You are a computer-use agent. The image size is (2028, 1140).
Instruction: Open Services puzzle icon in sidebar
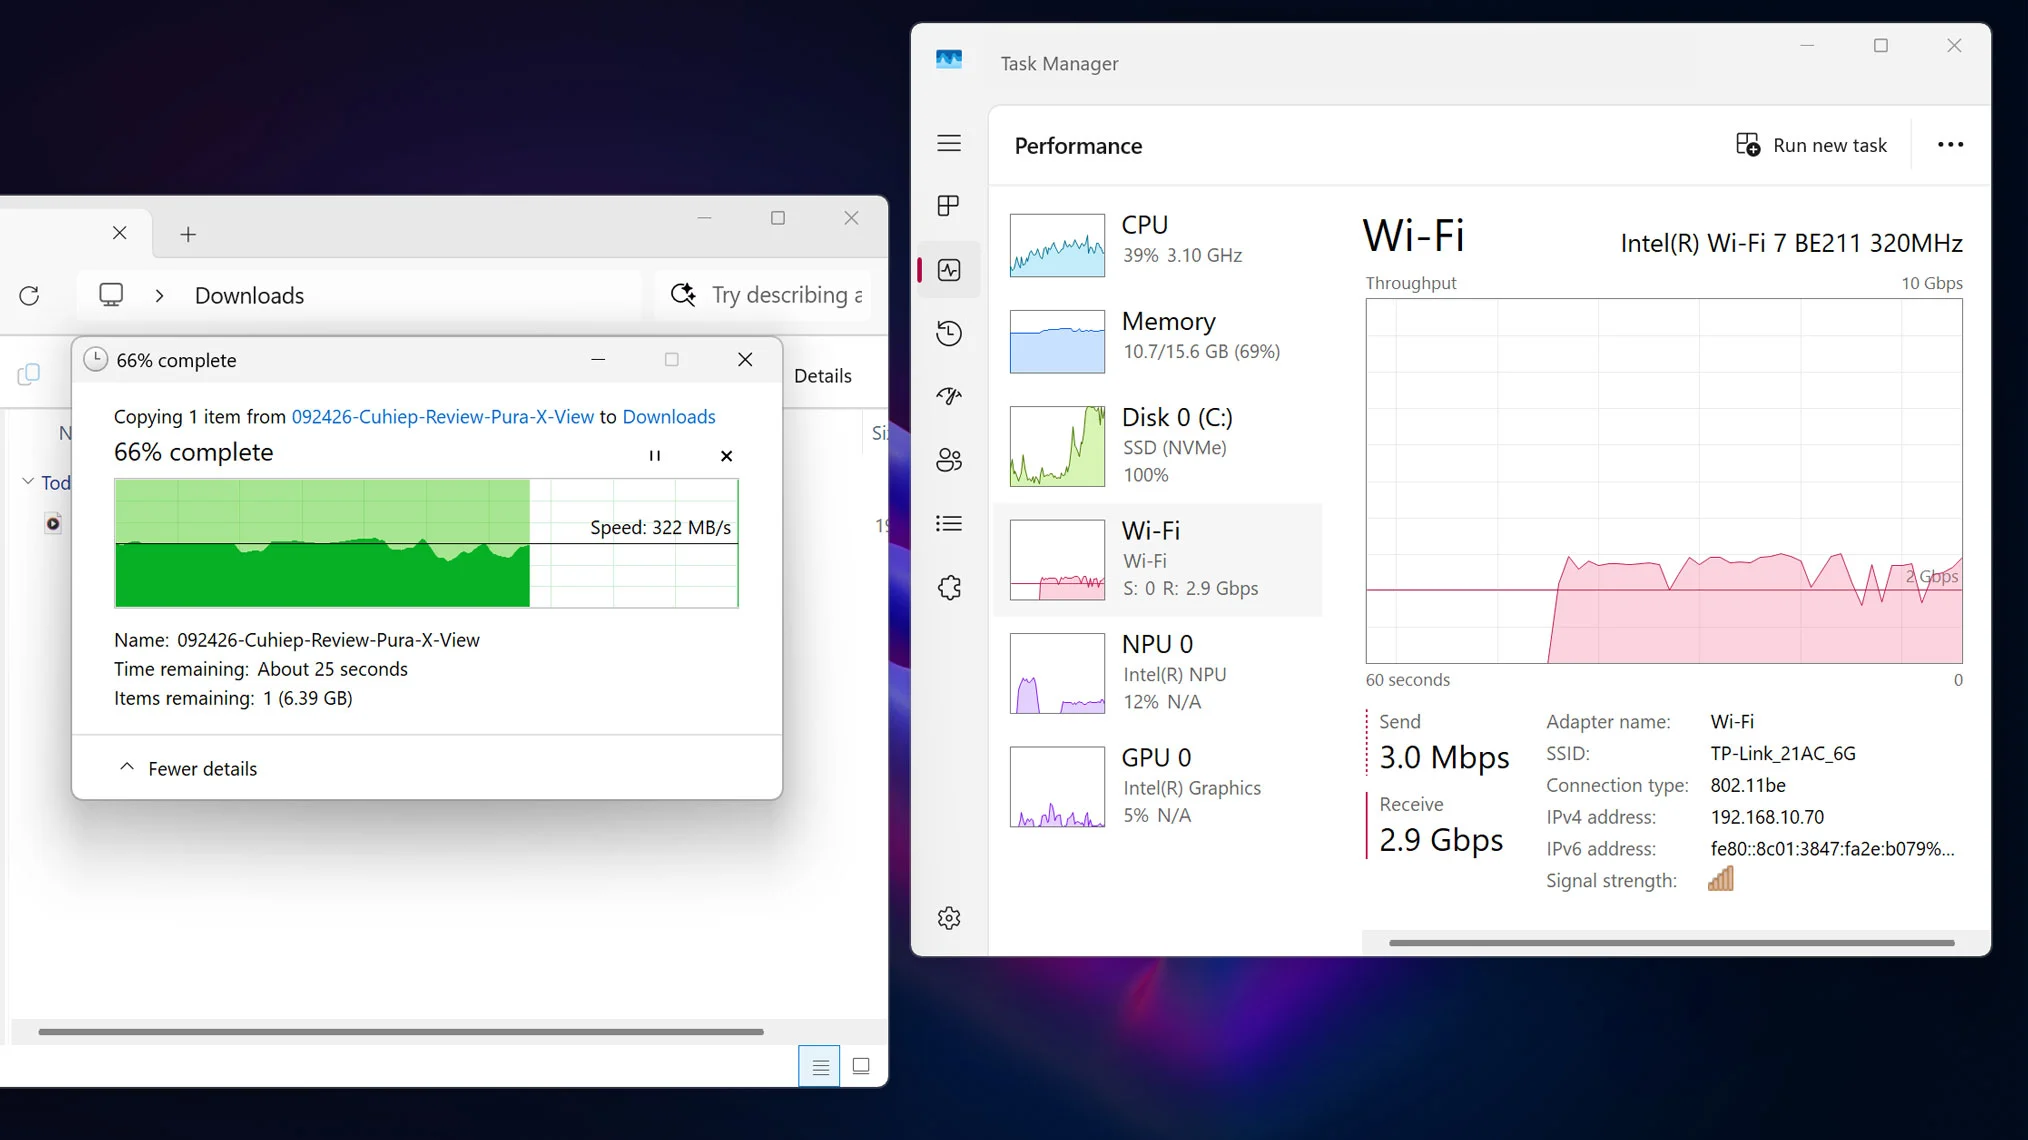[949, 587]
